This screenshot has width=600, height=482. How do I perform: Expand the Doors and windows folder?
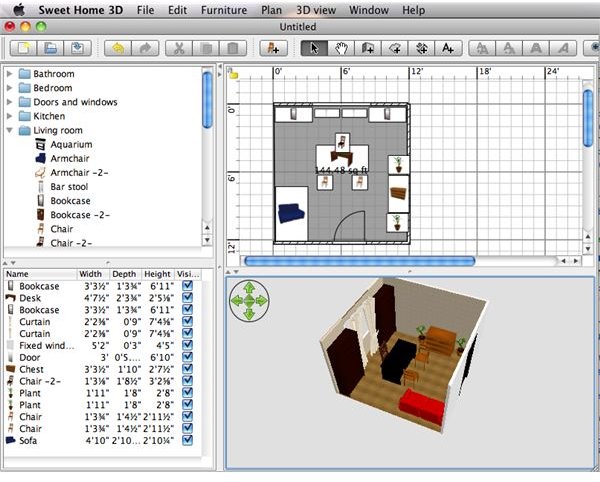tap(10, 102)
